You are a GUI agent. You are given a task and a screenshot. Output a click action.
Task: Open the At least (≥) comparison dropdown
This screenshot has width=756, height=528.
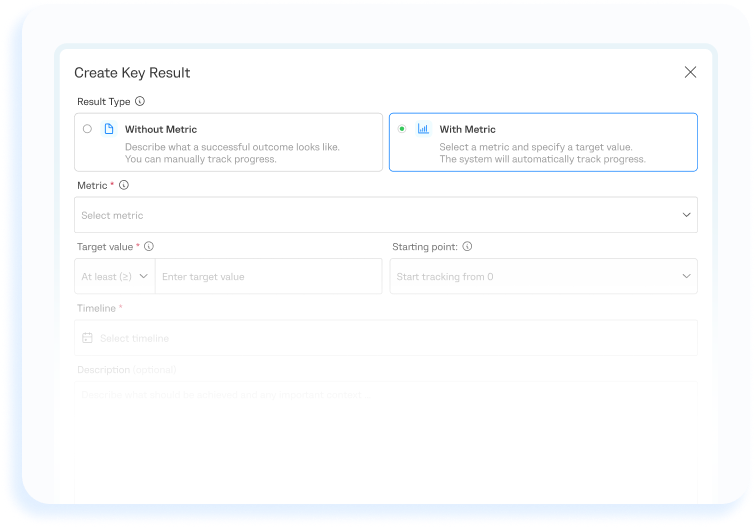(115, 276)
